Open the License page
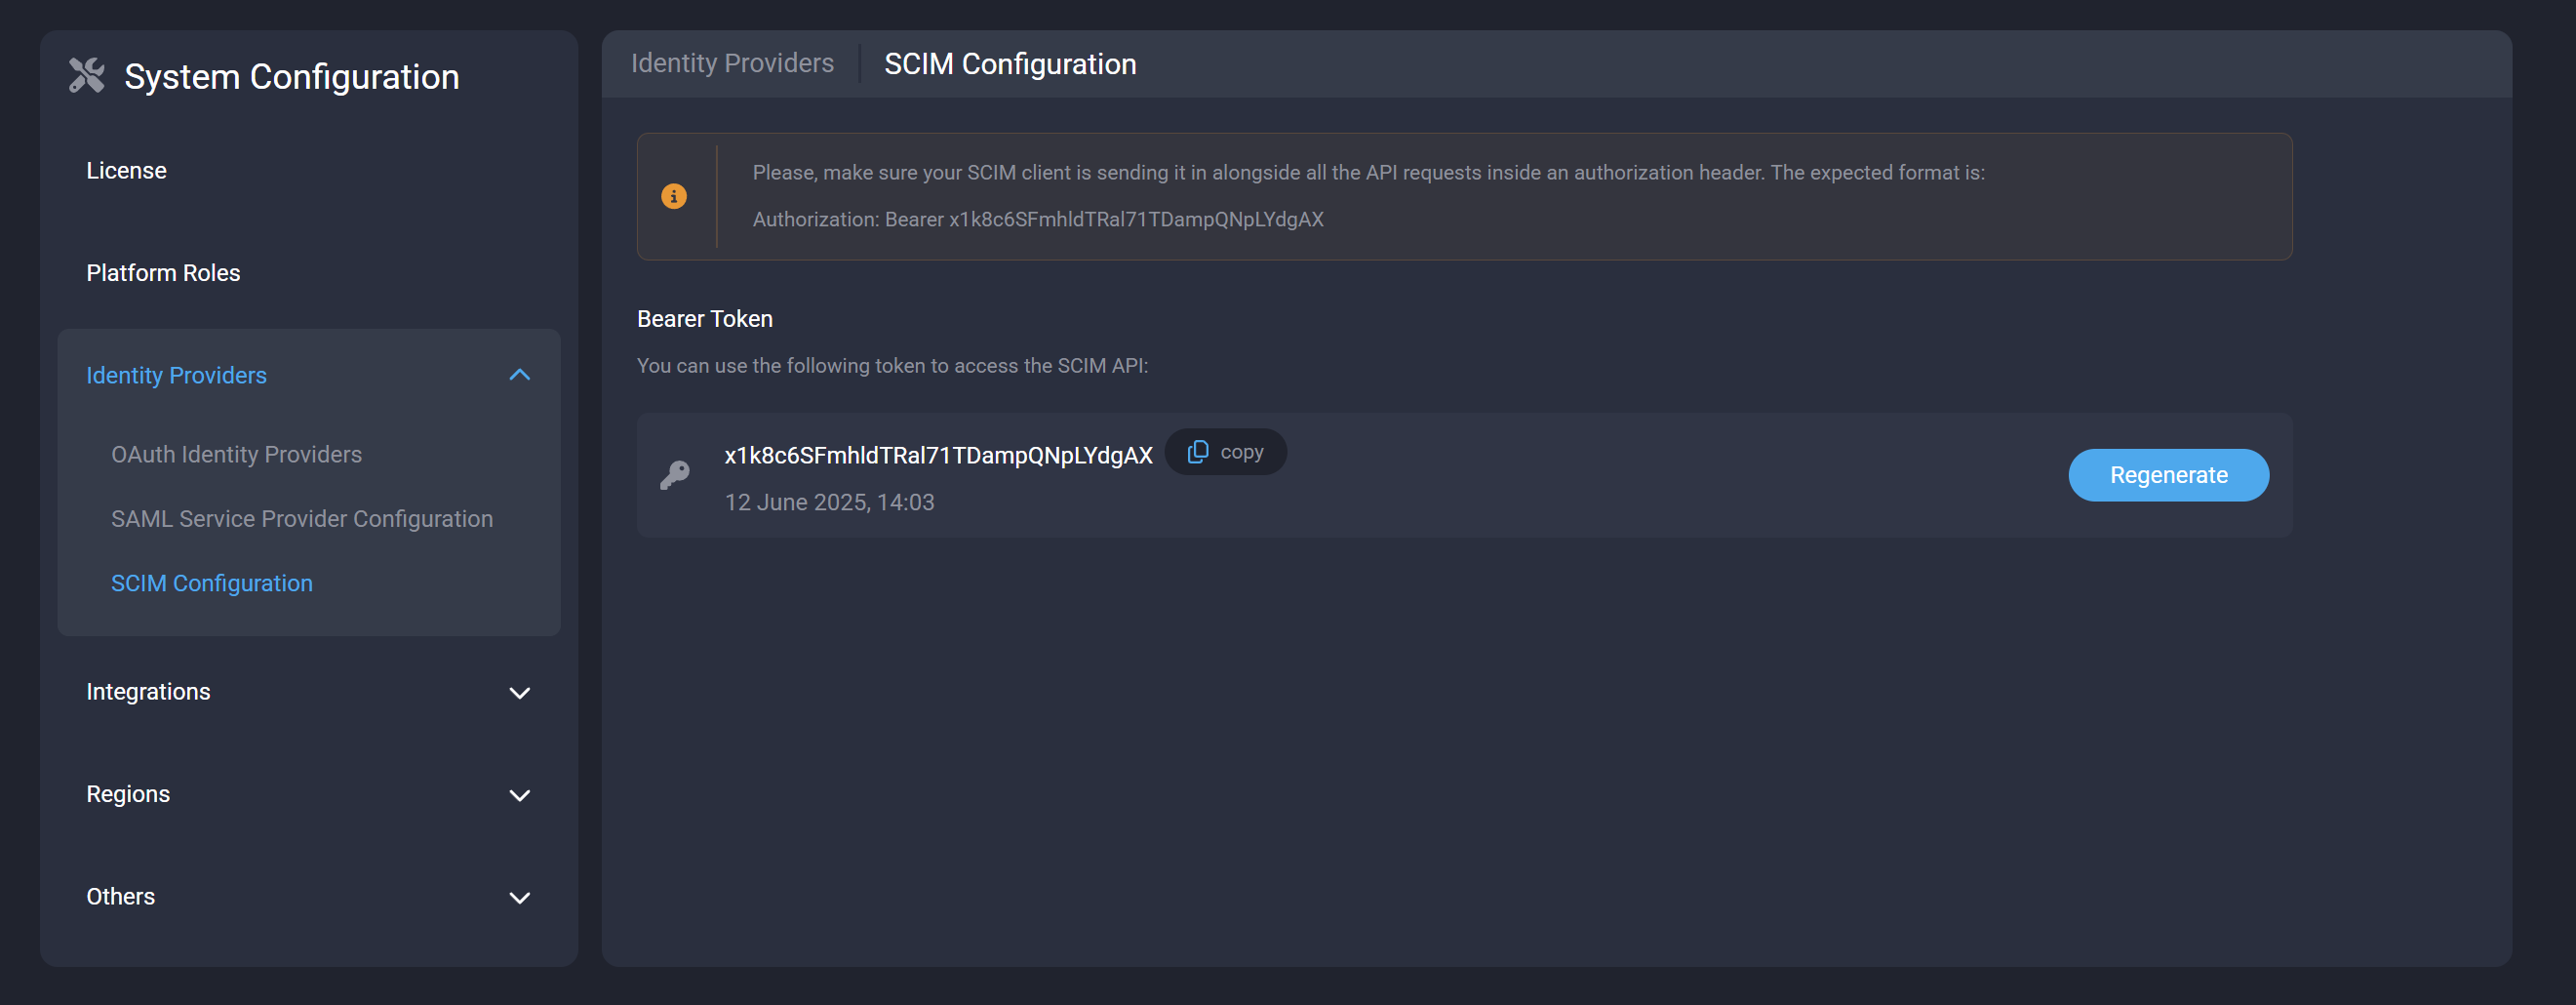The height and width of the screenshot is (1005, 2576). coord(126,170)
